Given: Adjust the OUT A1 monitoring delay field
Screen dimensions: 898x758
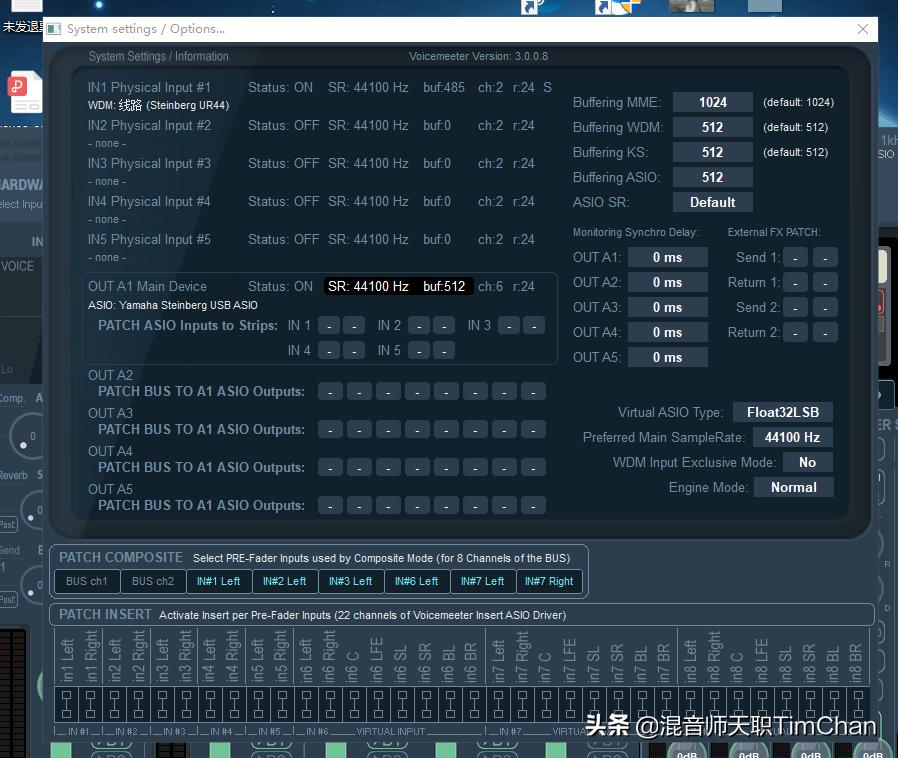Looking at the screenshot, I should (x=667, y=257).
